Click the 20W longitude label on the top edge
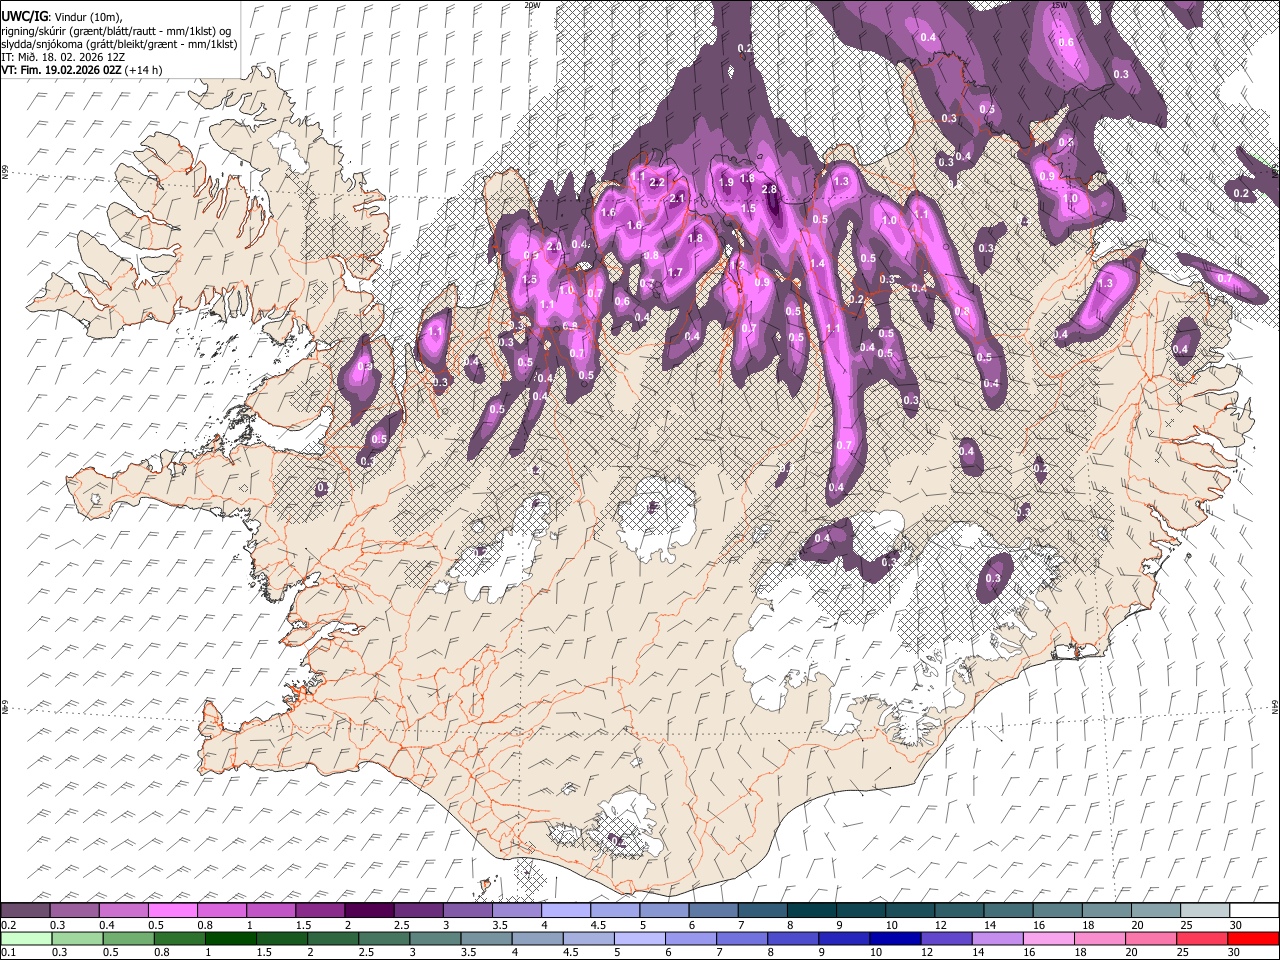Image resolution: width=1280 pixels, height=960 pixels. pos(532,5)
